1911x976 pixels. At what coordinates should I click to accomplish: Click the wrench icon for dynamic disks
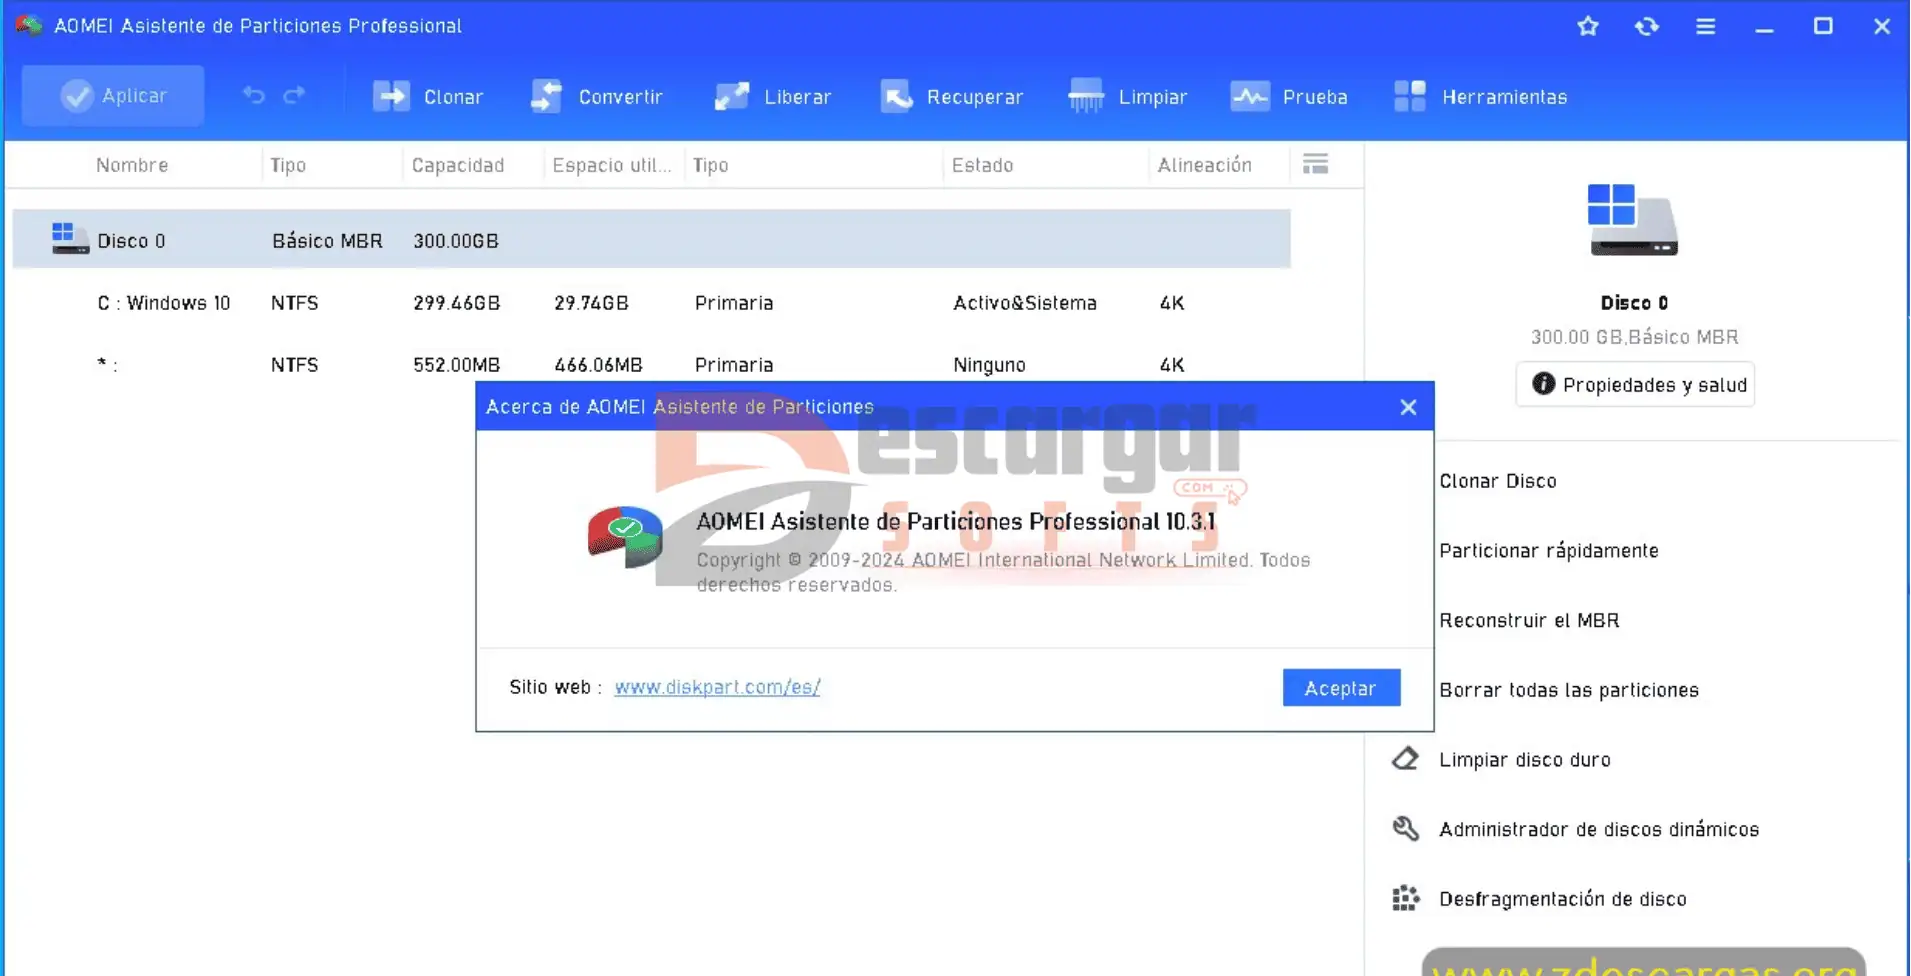pyautogui.click(x=1405, y=829)
